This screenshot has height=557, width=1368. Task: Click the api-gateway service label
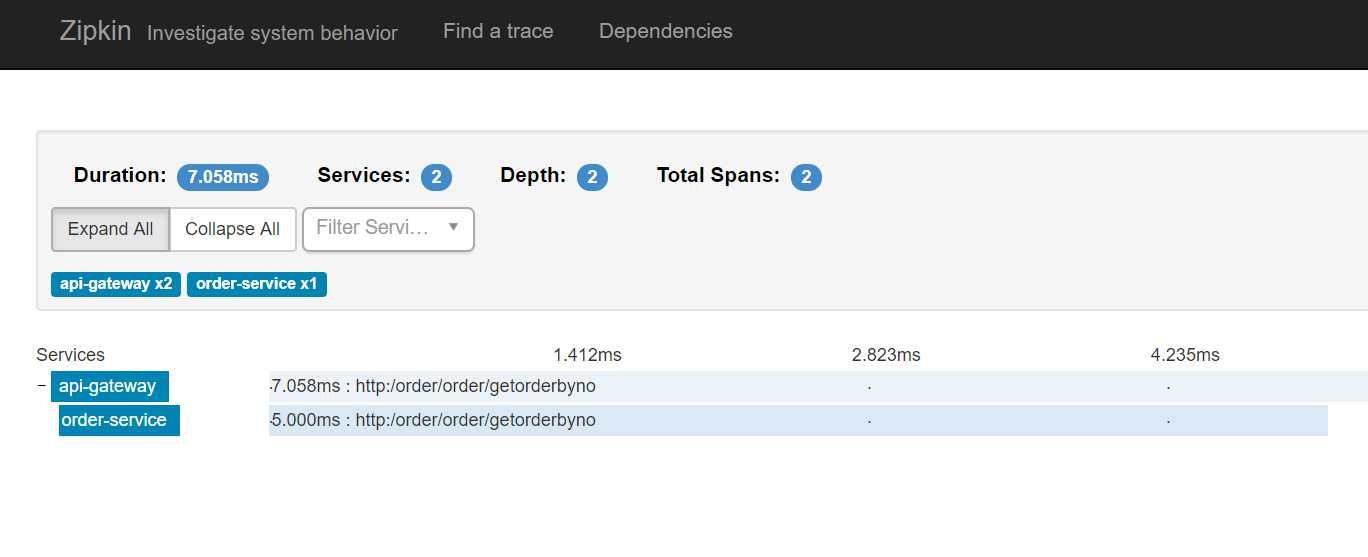point(110,386)
